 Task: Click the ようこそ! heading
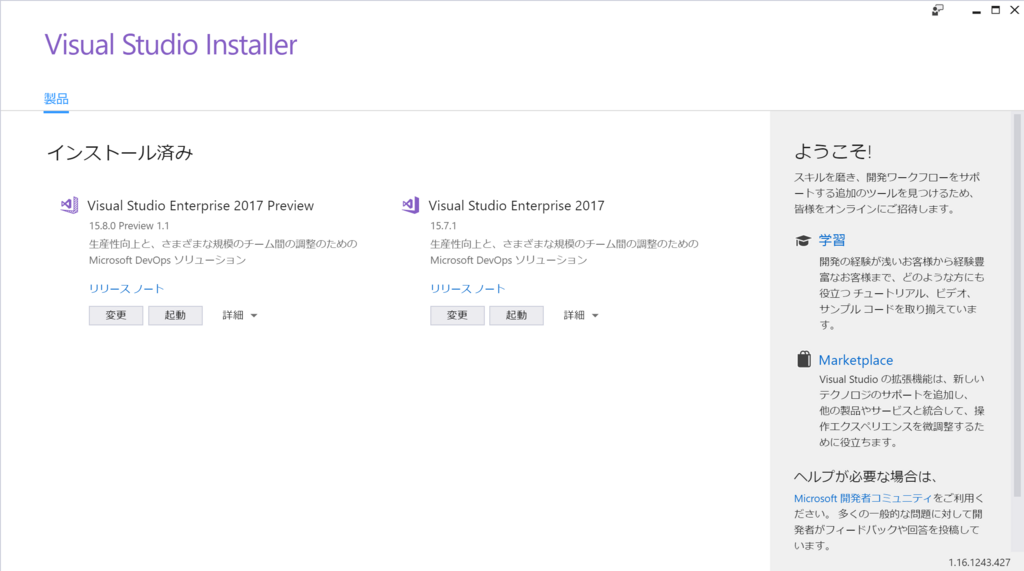tap(833, 152)
